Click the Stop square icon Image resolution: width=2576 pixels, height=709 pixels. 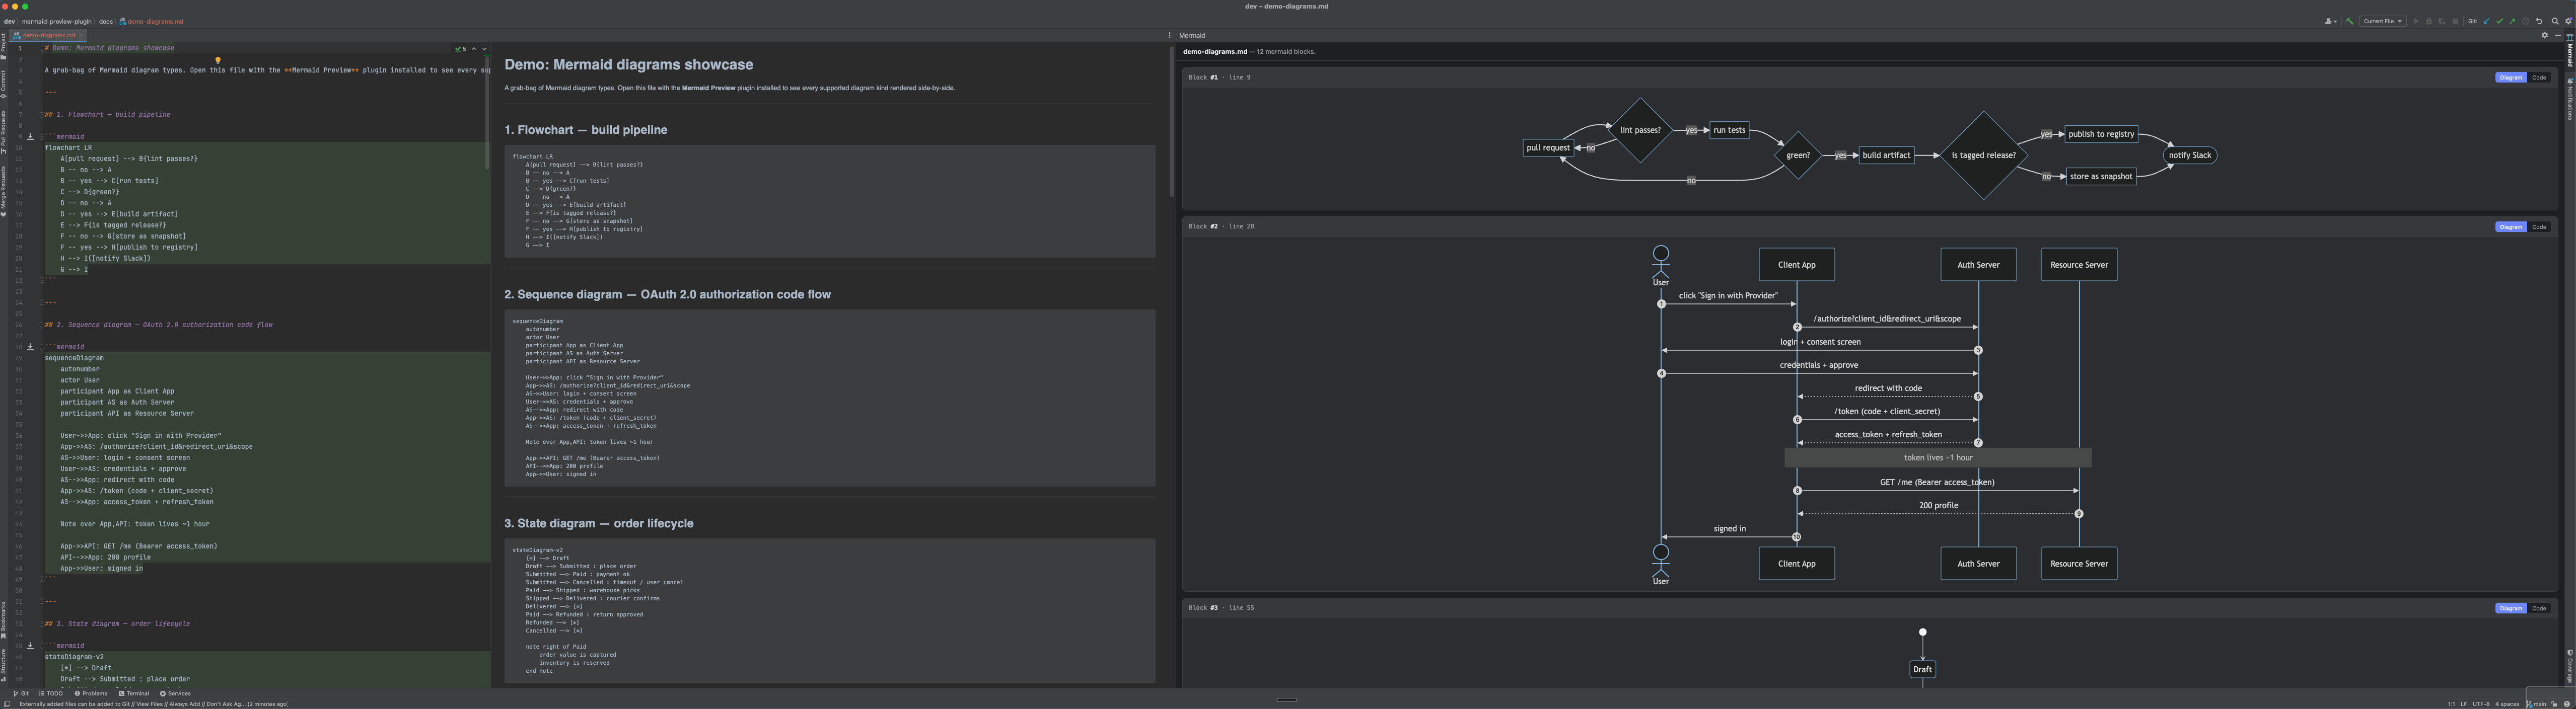click(x=2455, y=21)
